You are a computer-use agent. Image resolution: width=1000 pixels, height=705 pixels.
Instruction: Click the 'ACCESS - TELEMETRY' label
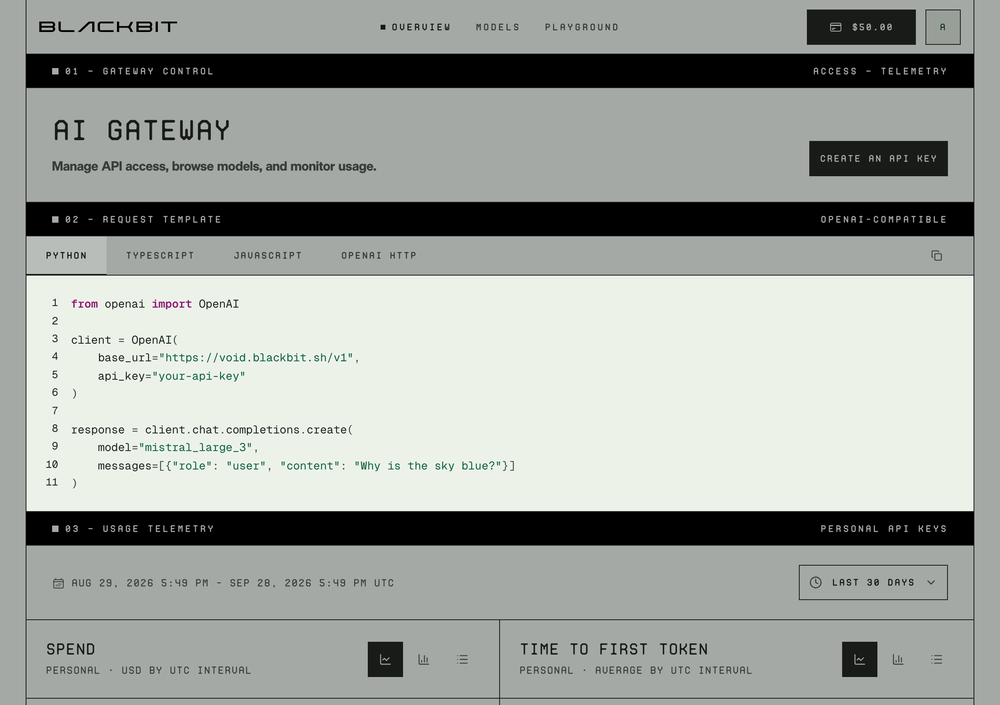(x=880, y=71)
